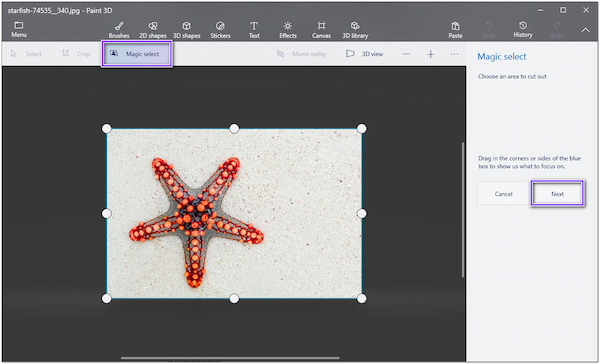
Task: Open the Canvas settings
Action: 321,30
